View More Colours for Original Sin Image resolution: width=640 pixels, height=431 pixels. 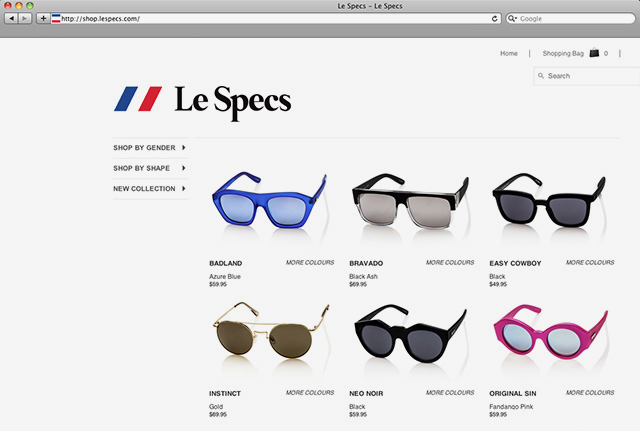coord(590,393)
